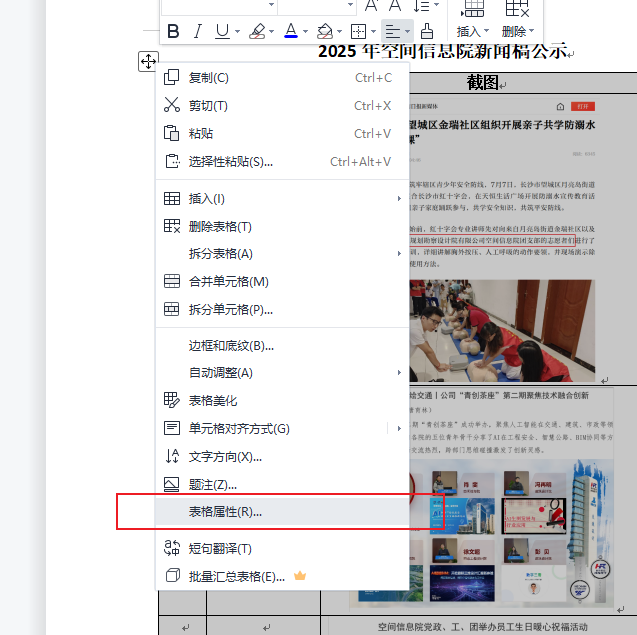Open 边框和底纹(B)... dialog

[282, 346]
